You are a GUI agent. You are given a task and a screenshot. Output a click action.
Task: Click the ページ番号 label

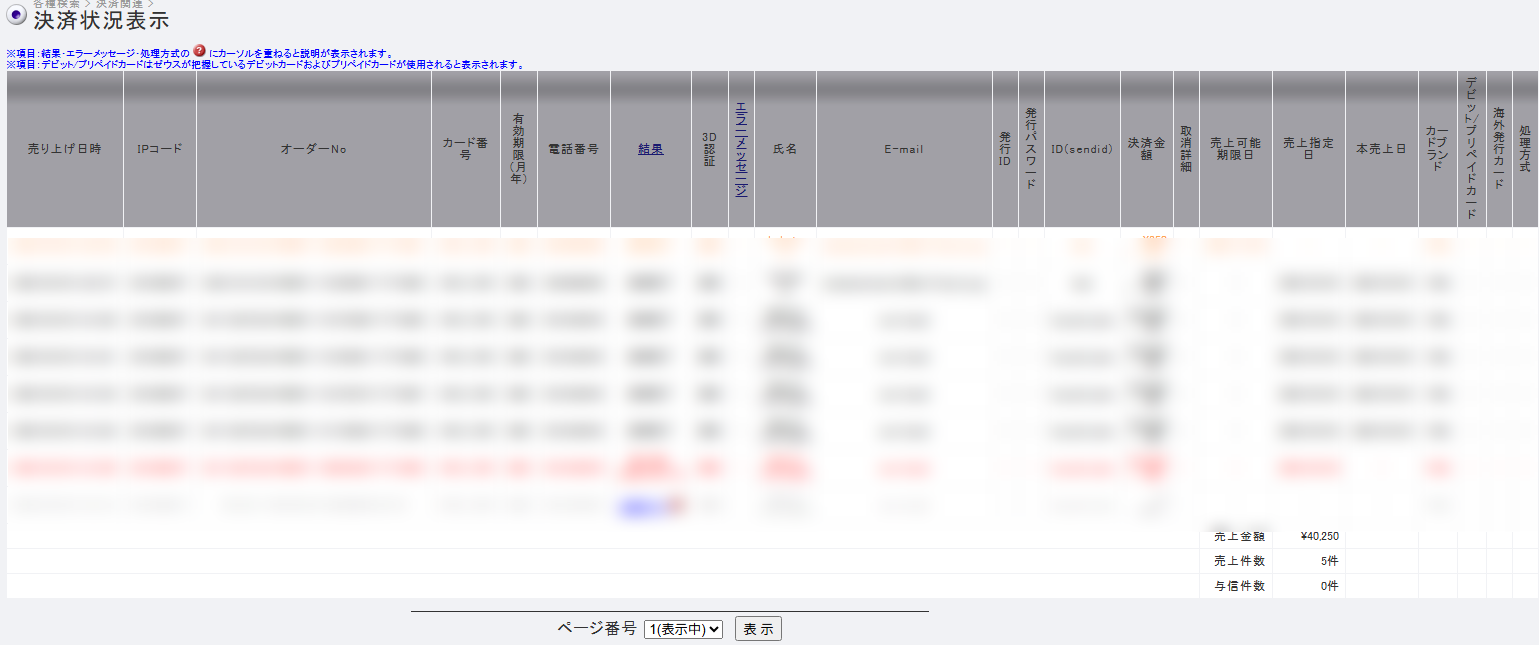click(596, 629)
